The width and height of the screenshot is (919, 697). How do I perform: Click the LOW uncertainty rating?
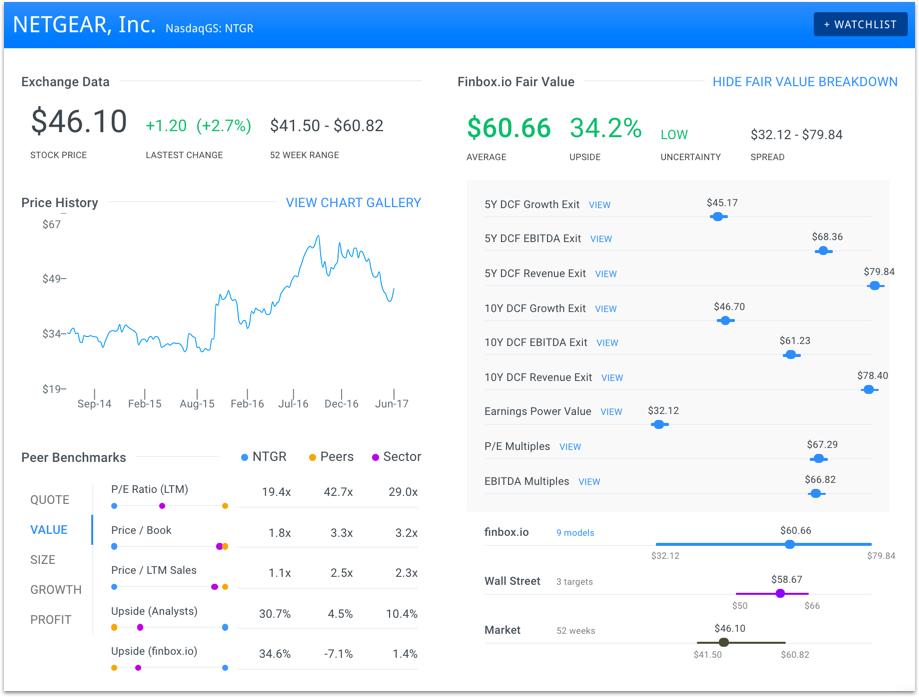(x=674, y=135)
